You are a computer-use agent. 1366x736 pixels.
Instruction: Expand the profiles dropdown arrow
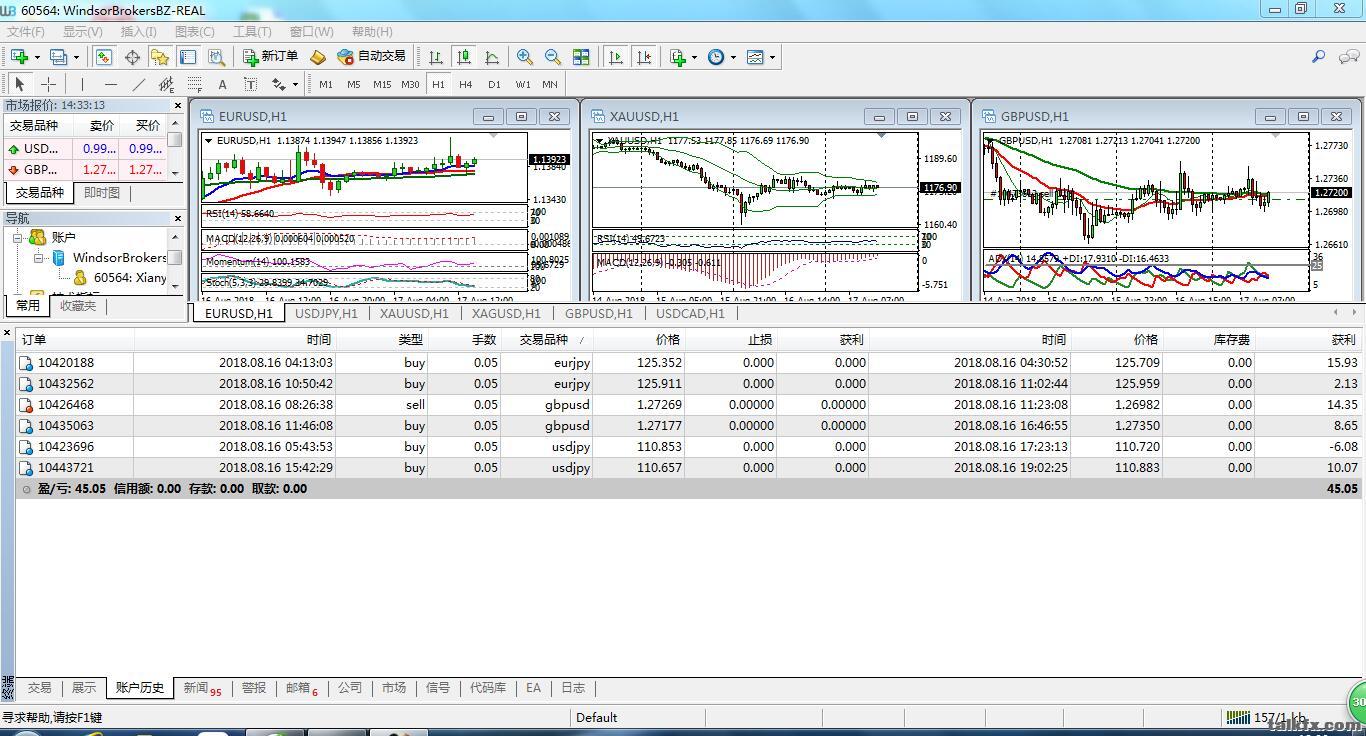(75, 57)
